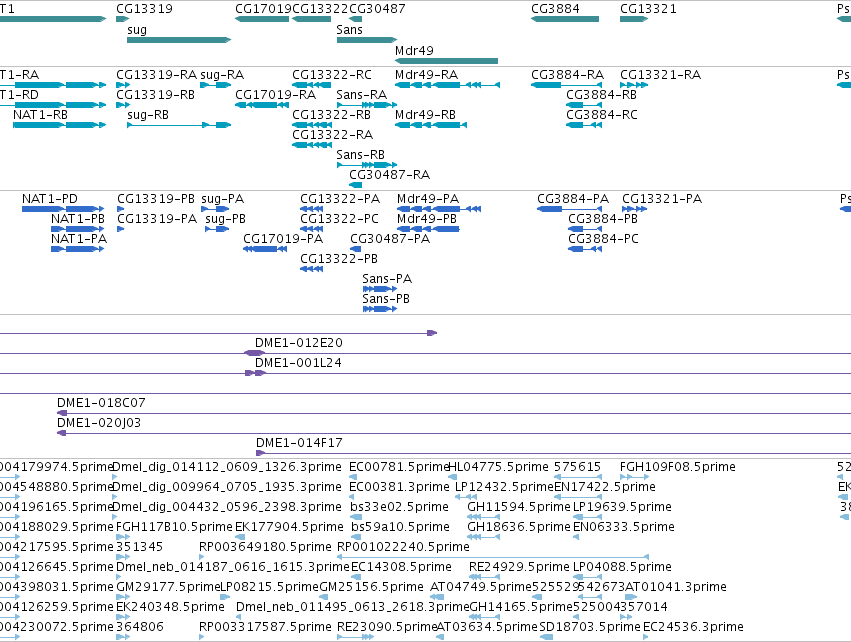The height and width of the screenshot is (642, 851).
Task: Click the CG13319-RA transcript label
Action: coord(156,75)
